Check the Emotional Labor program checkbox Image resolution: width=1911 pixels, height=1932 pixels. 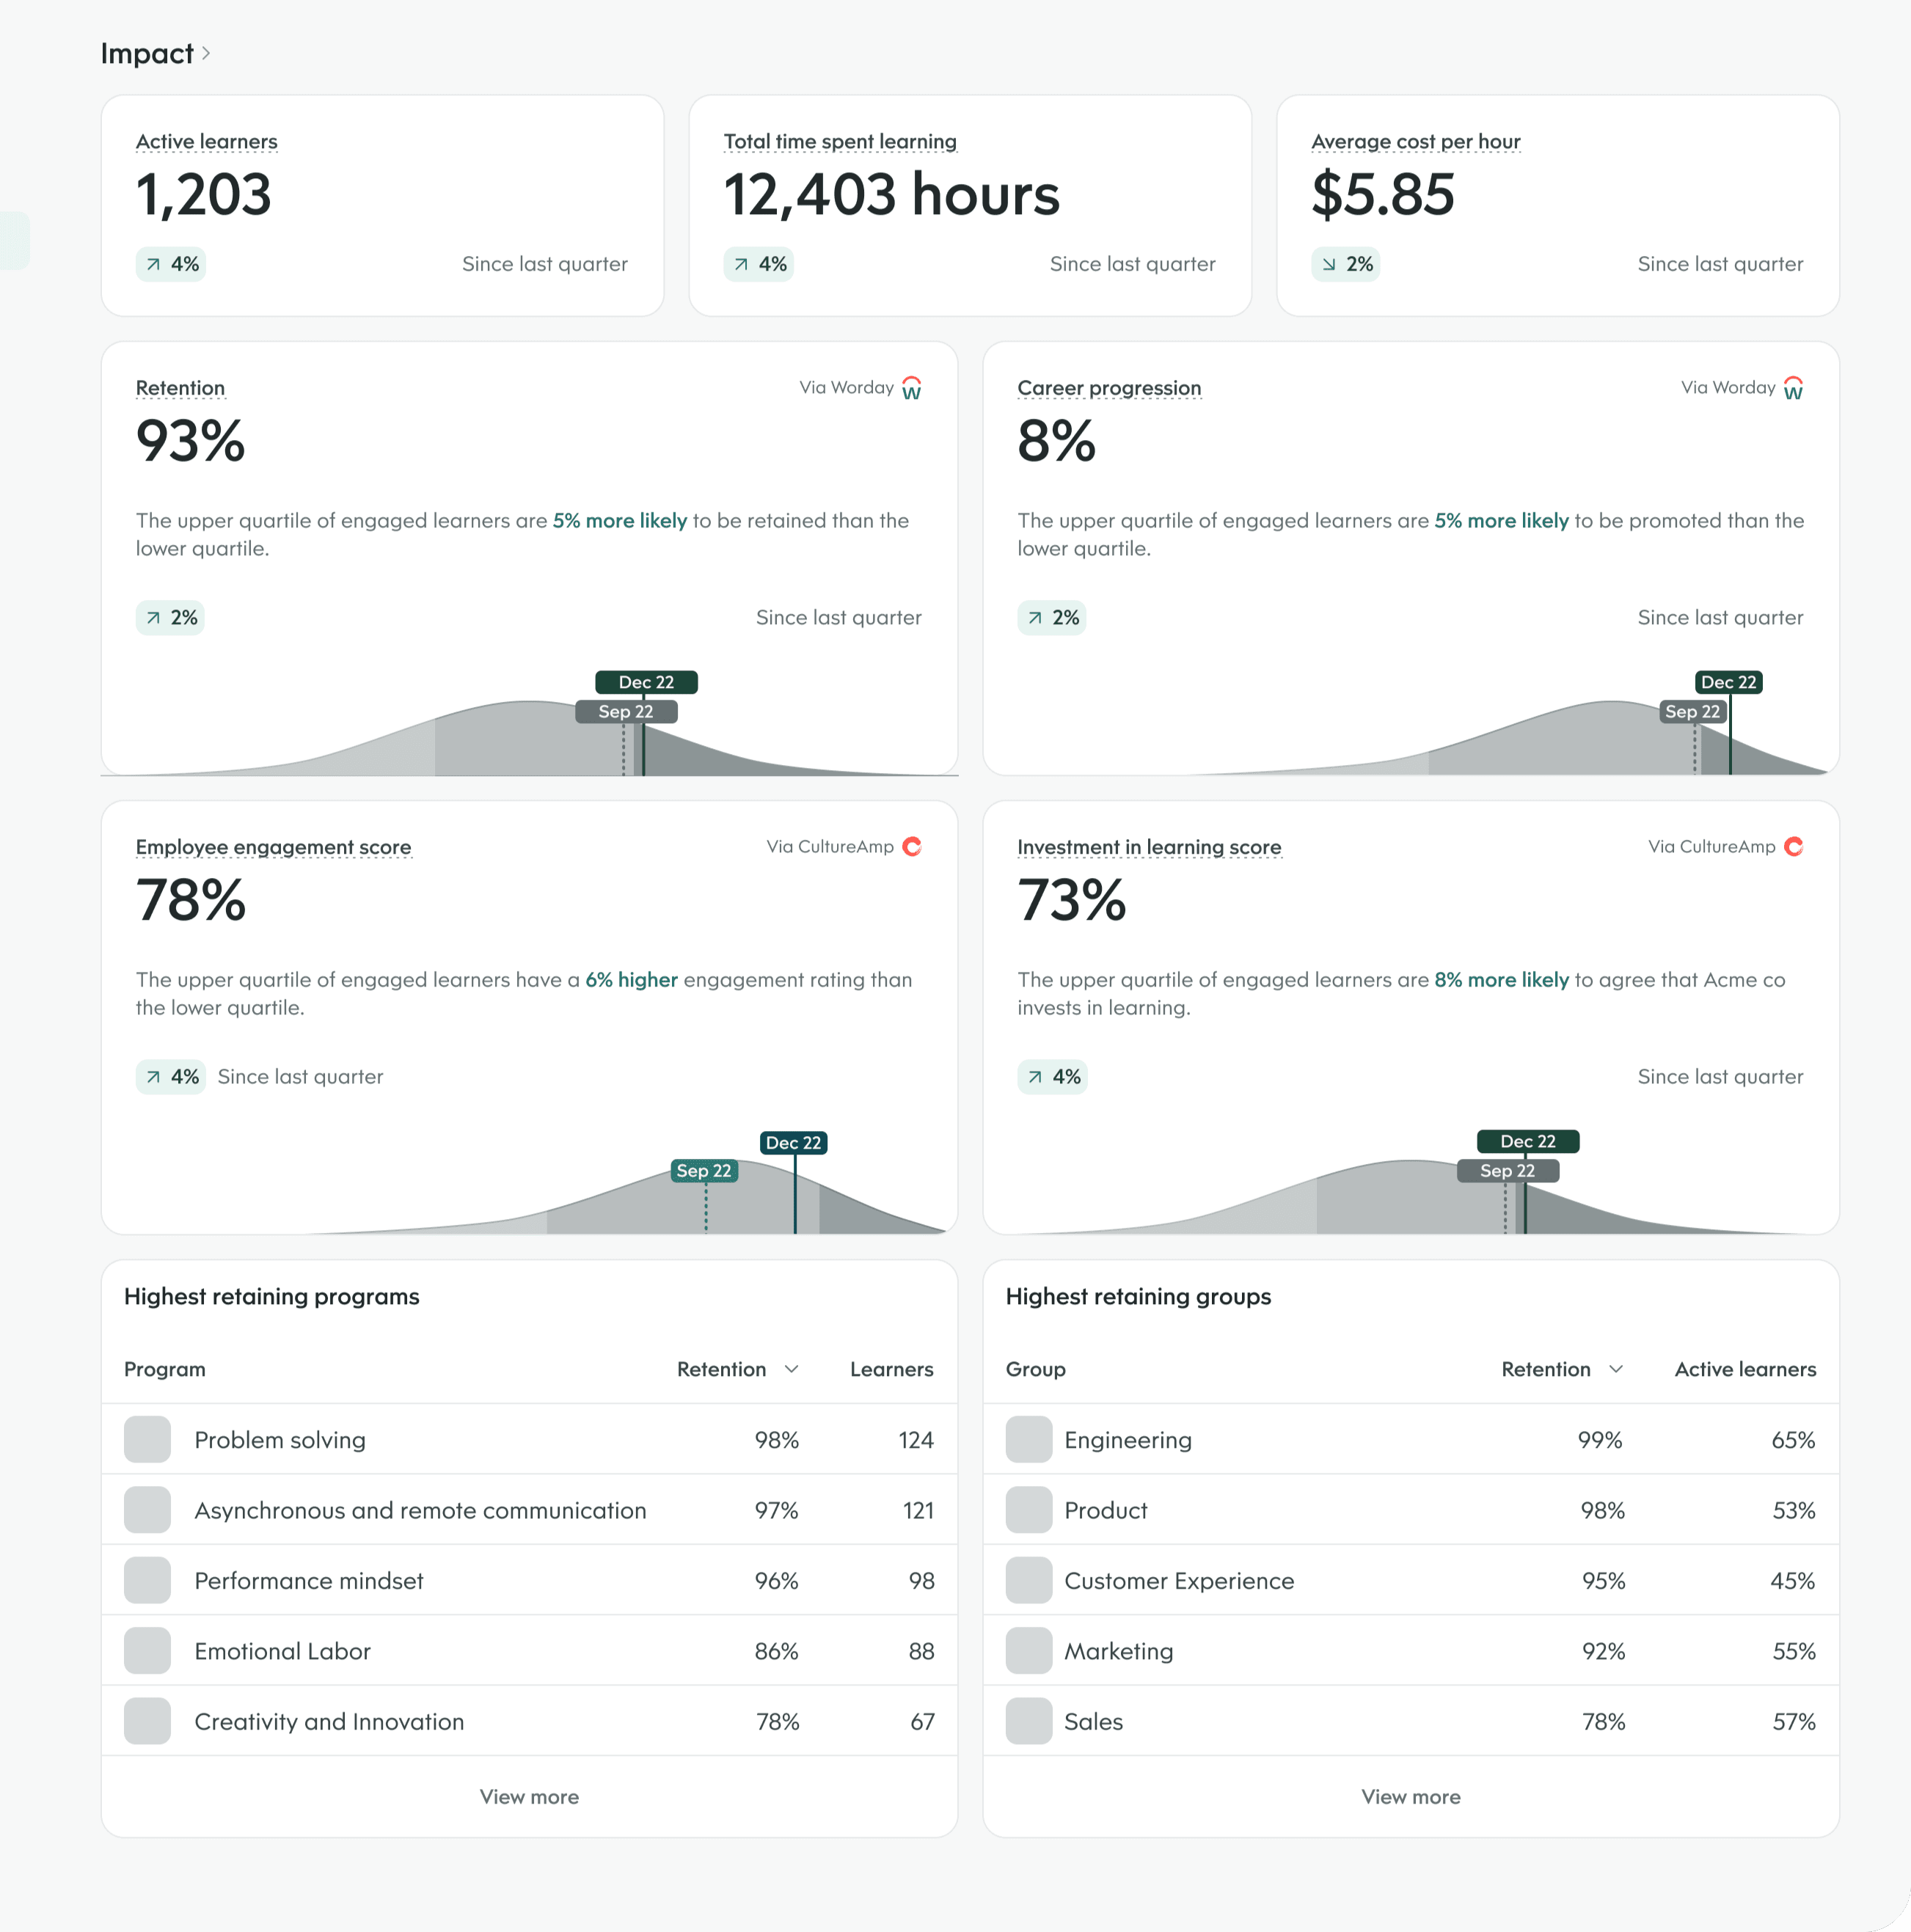tap(147, 1651)
